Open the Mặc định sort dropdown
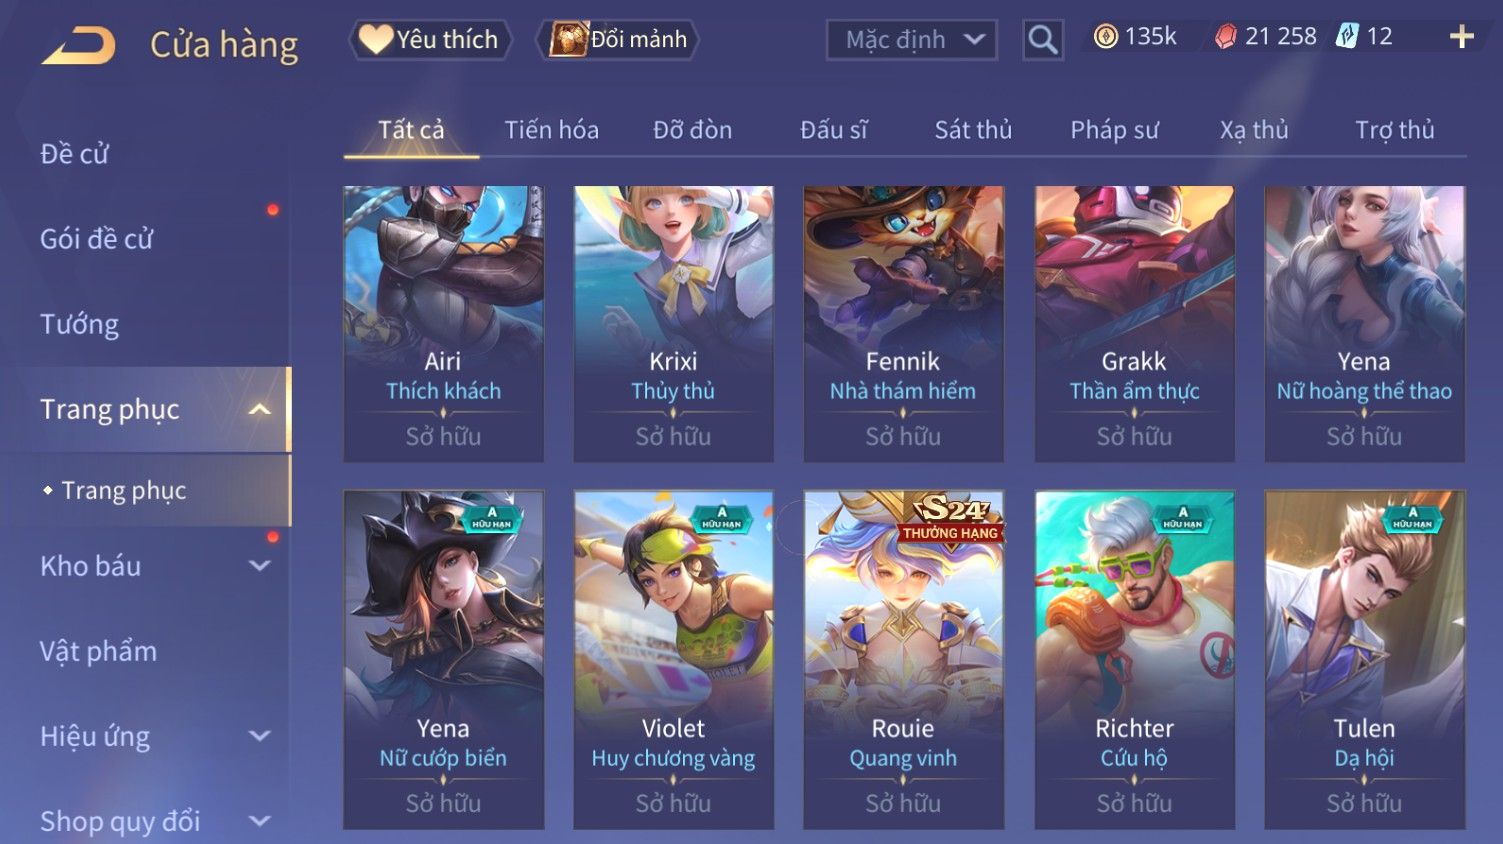 tap(911, 40)
